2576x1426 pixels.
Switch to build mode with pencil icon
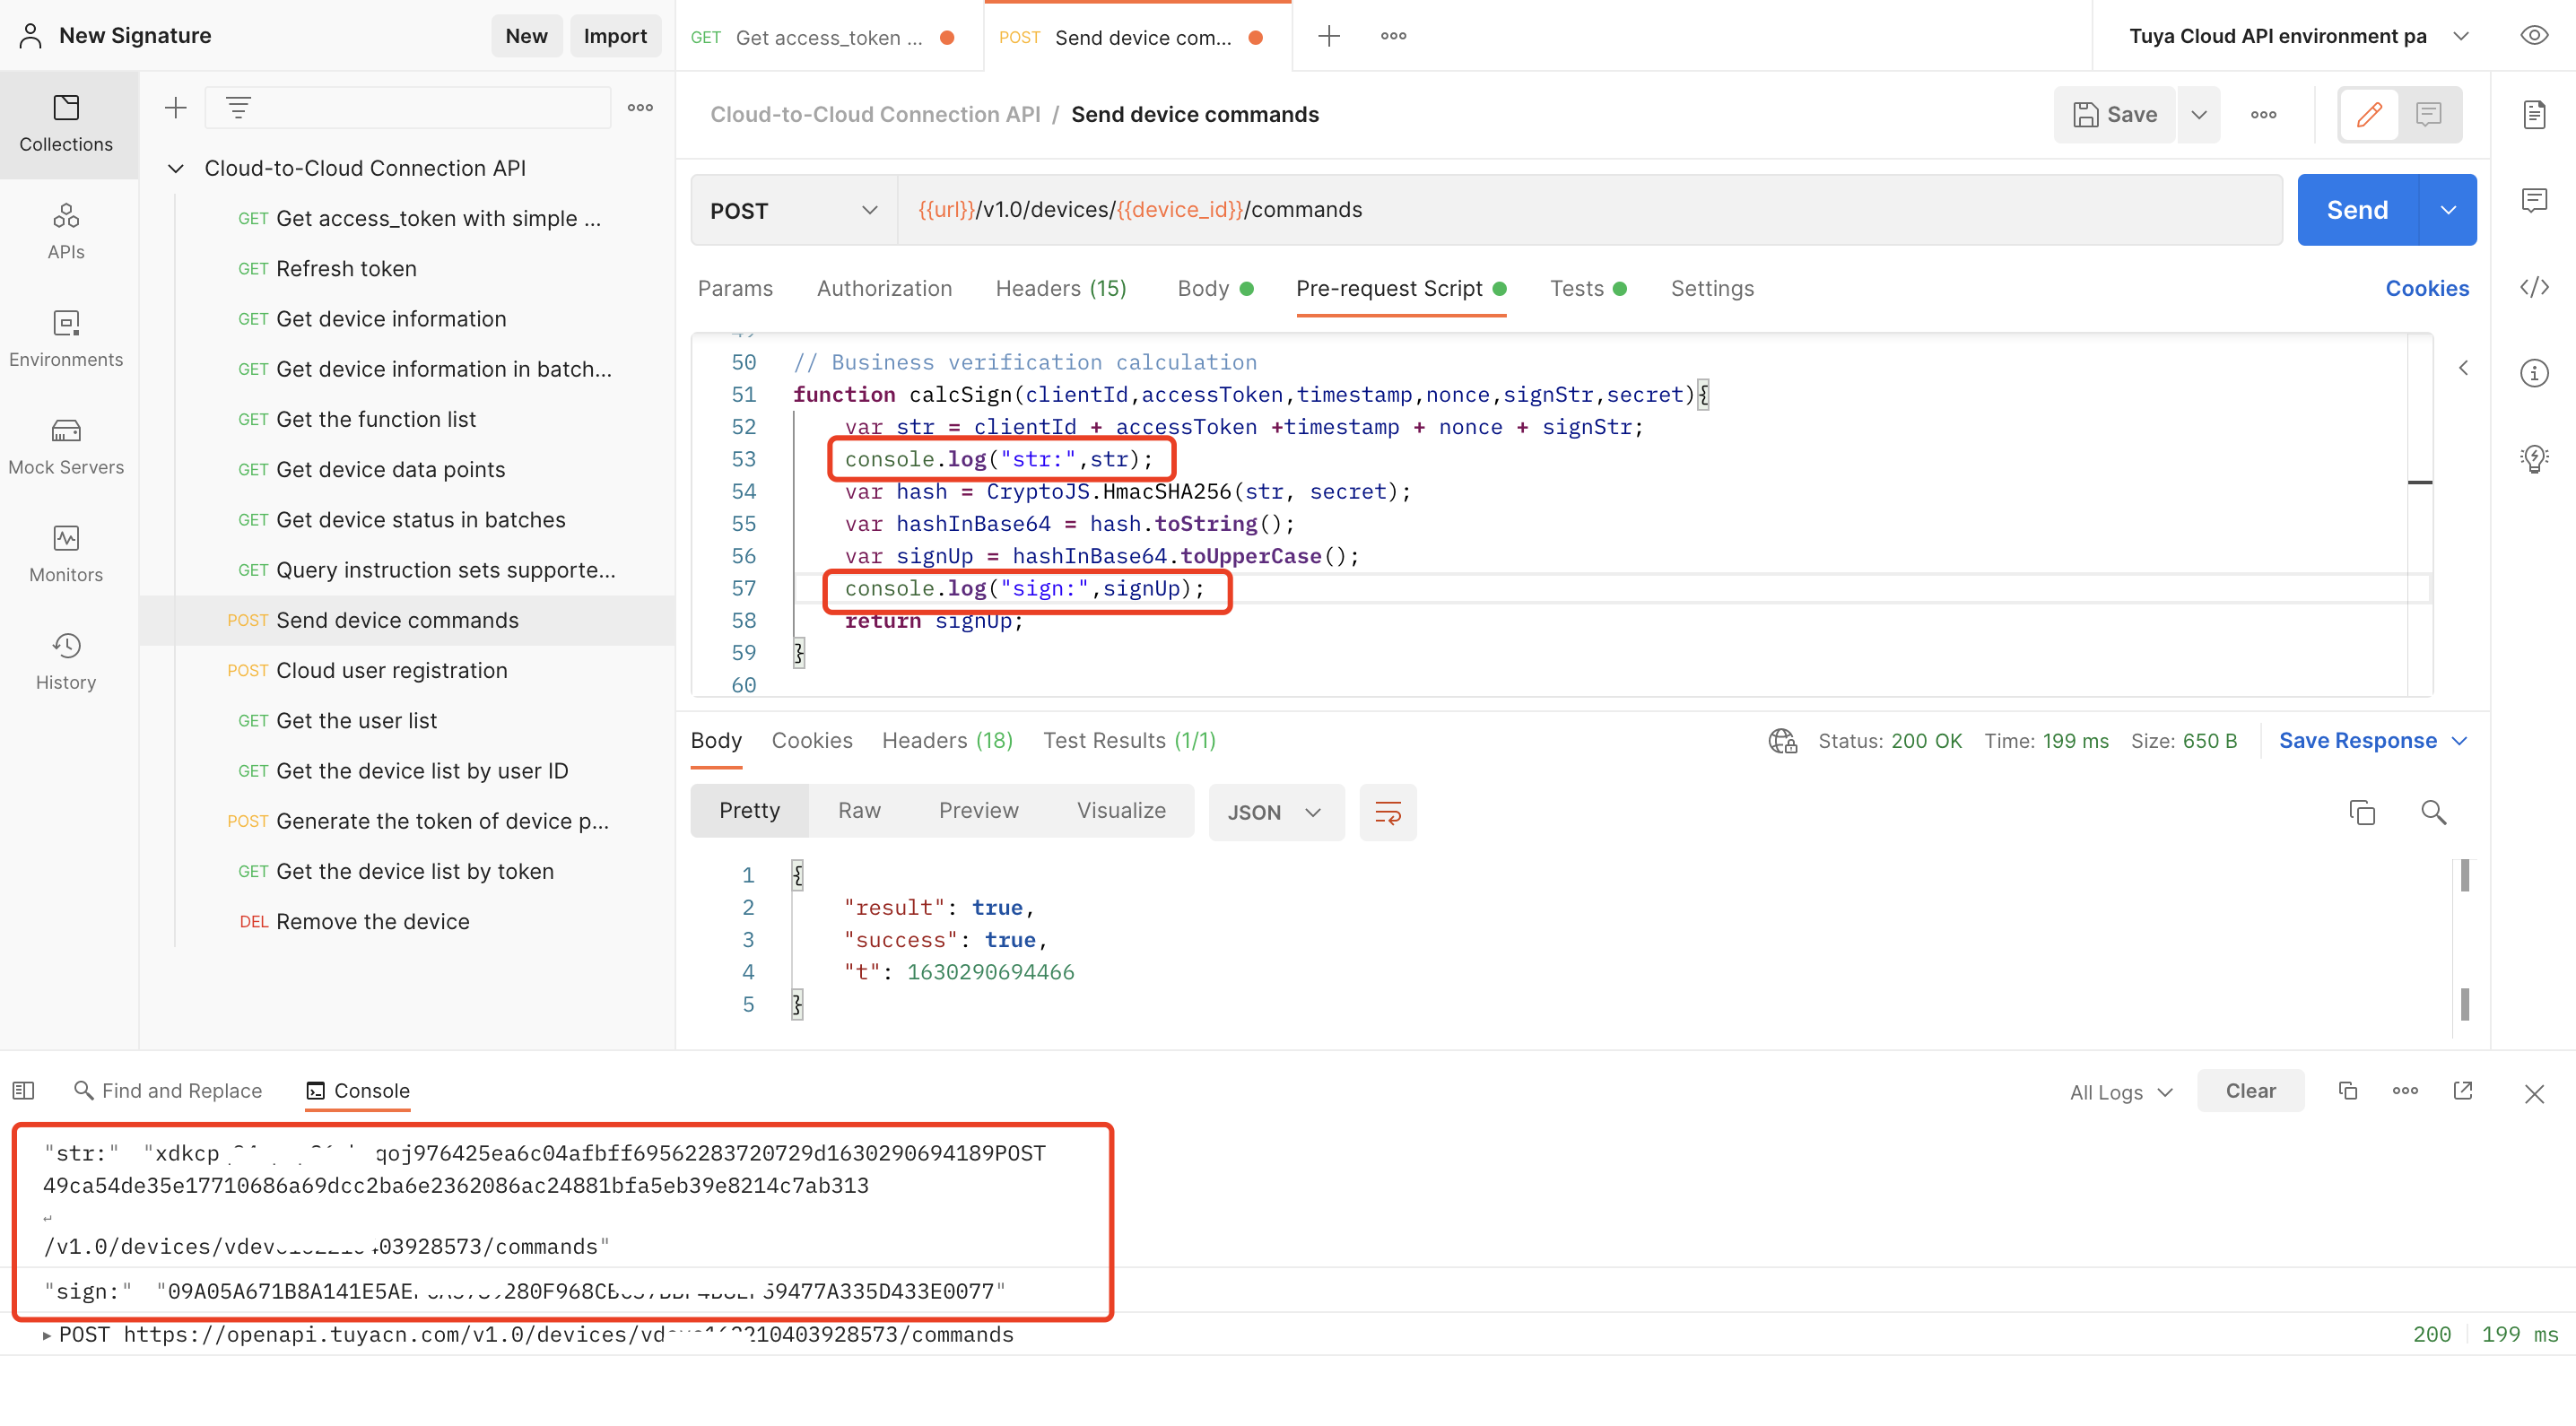pos(2369,115)
